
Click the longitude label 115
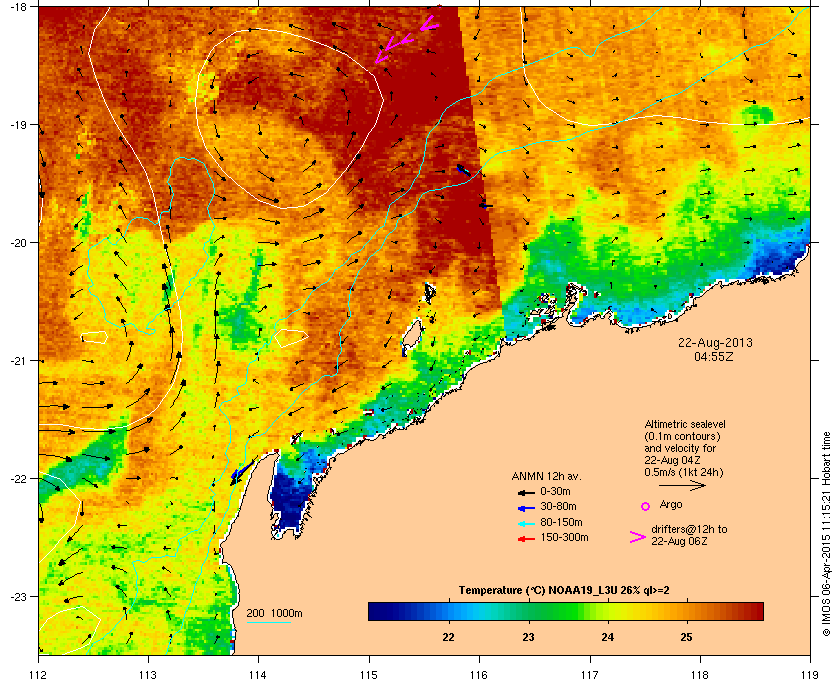[x=369, y=674]
